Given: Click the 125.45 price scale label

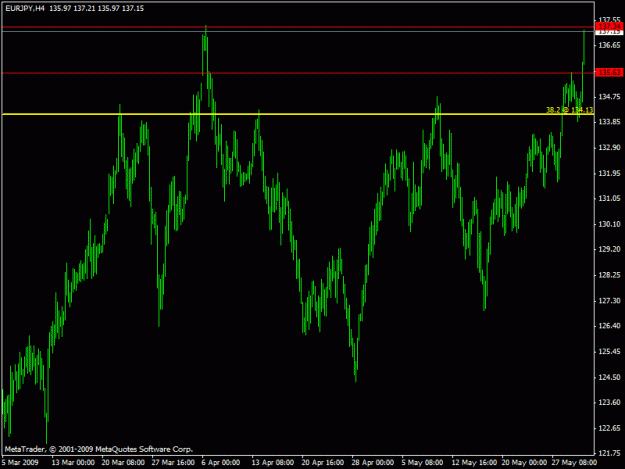Looking at the screenshot, I should pyautogui.click(x=609, y=351).
